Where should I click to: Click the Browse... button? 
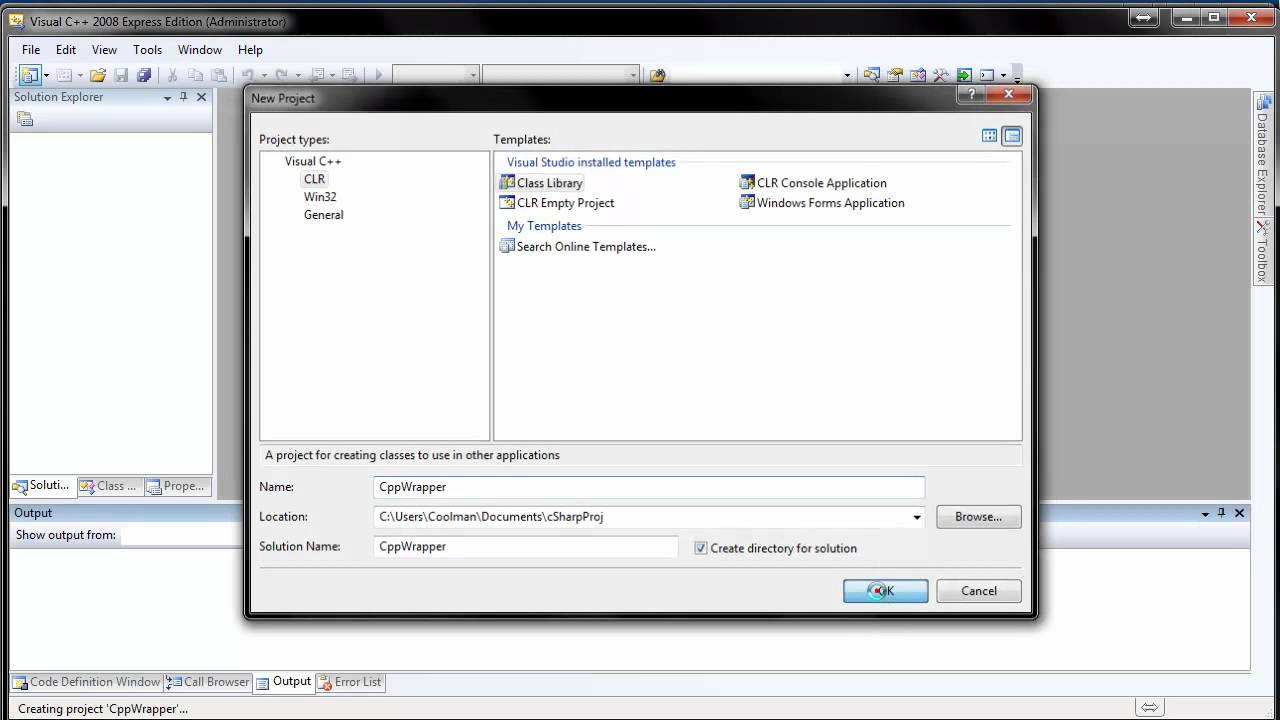[x=979, y=517]
